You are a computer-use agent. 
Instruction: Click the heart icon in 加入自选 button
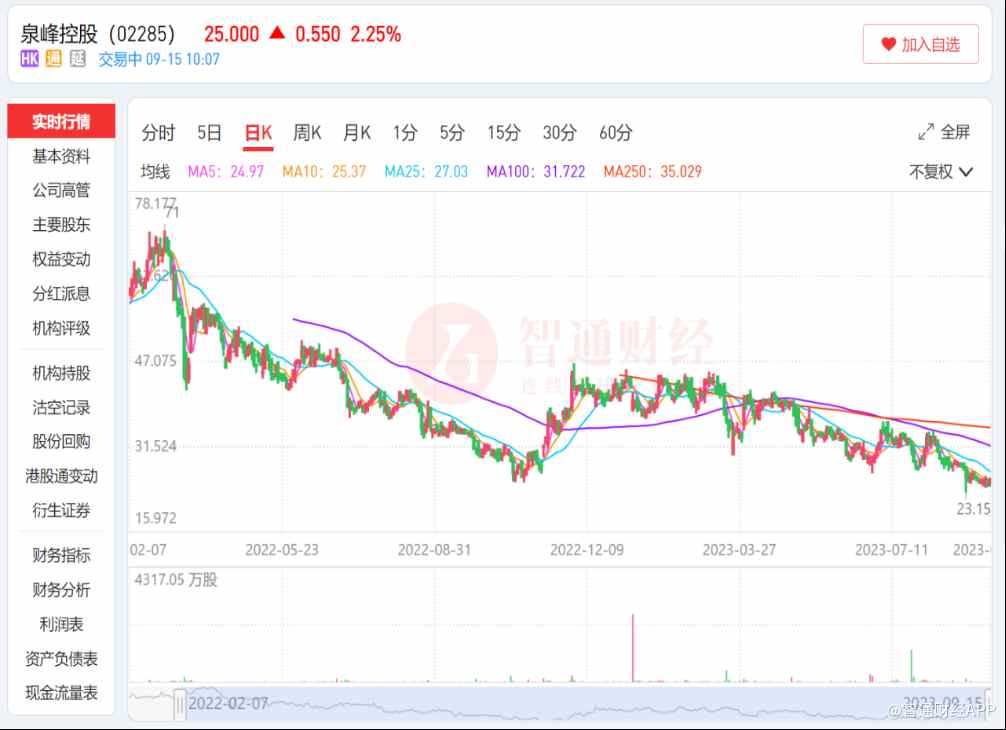(890, 44)
